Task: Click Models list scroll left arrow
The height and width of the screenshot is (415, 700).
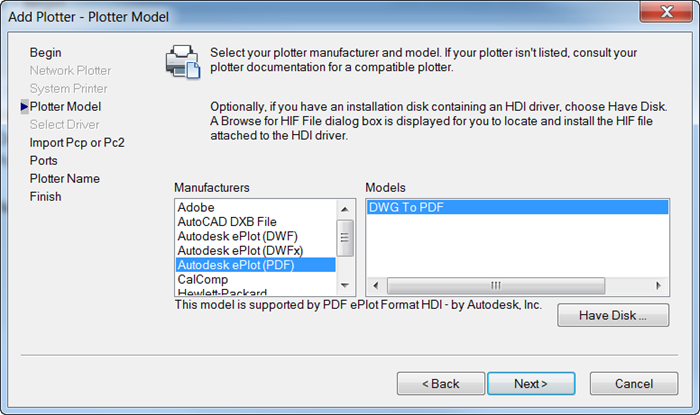Action: pyautogui.click(x=375, y=285)
